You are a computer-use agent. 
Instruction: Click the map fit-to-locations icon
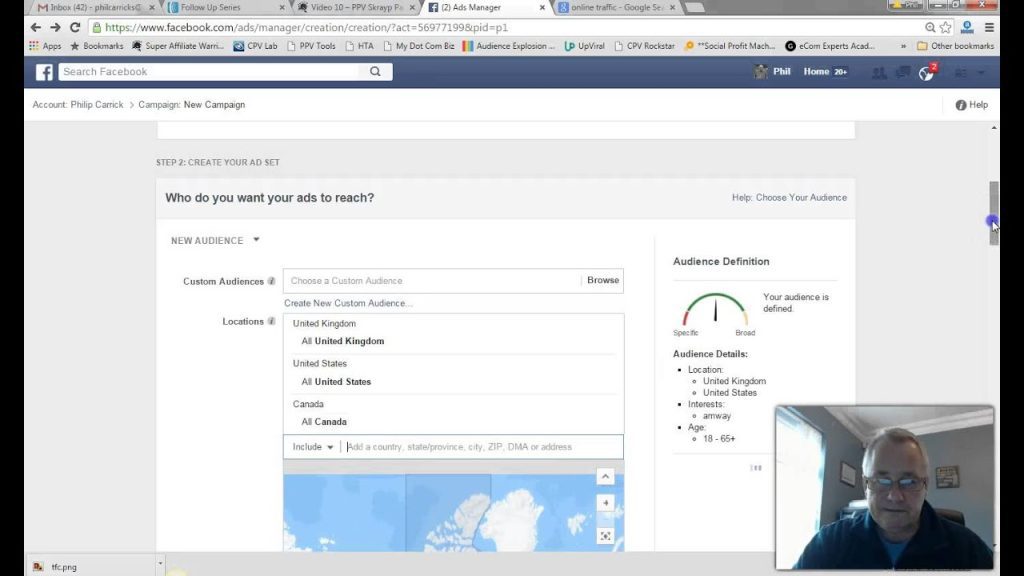pyautogui.click(x=605, y=536)
